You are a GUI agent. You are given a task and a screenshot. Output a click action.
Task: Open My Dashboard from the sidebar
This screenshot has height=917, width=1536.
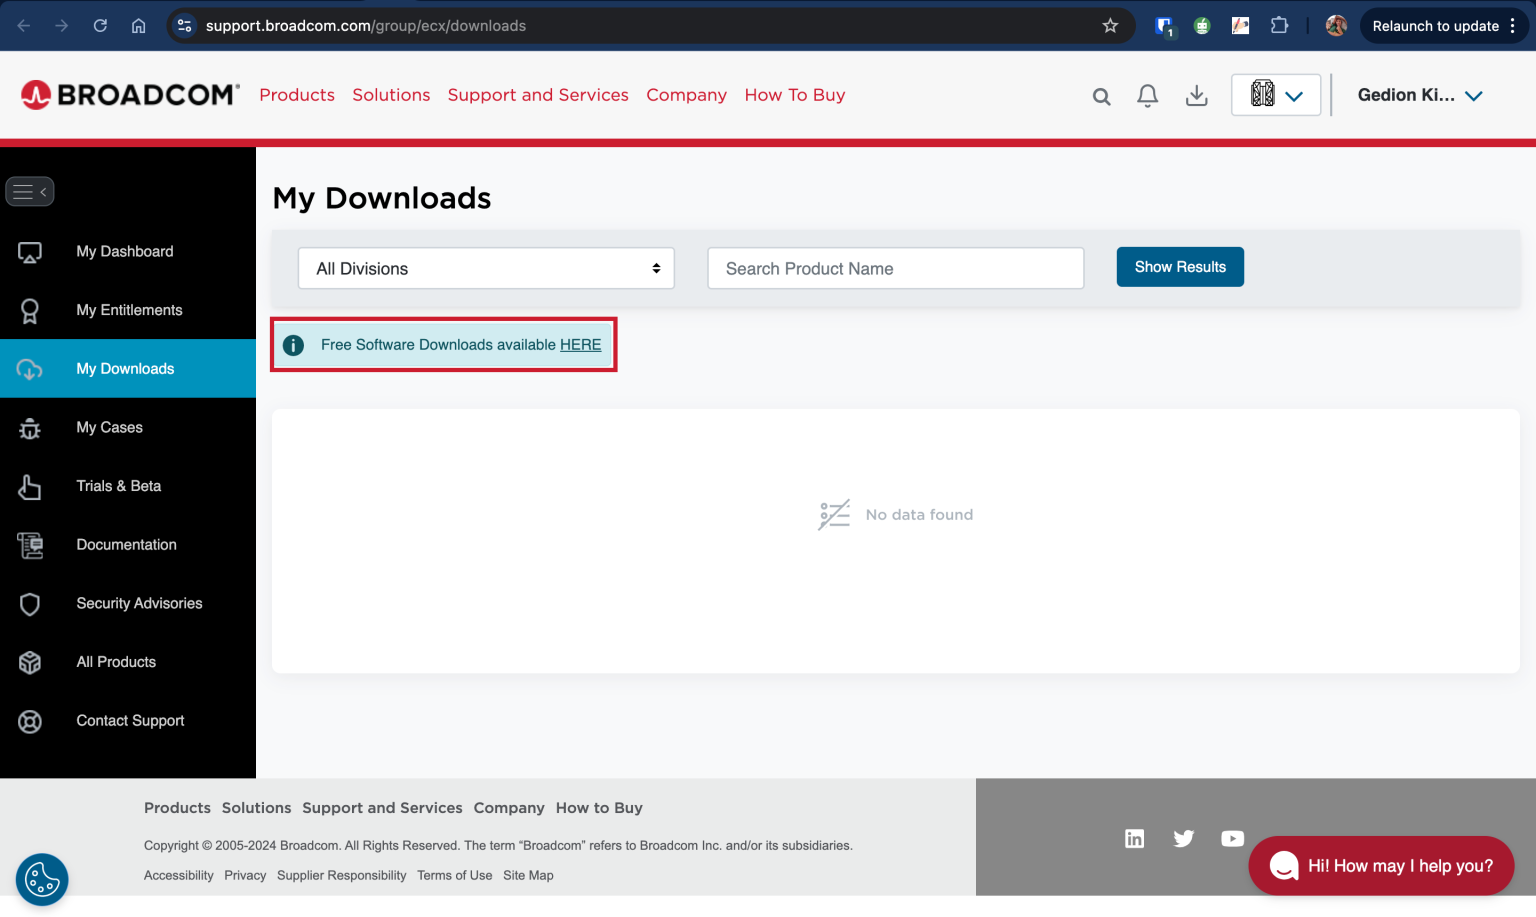pyautogui.click(x=30, y=252)
